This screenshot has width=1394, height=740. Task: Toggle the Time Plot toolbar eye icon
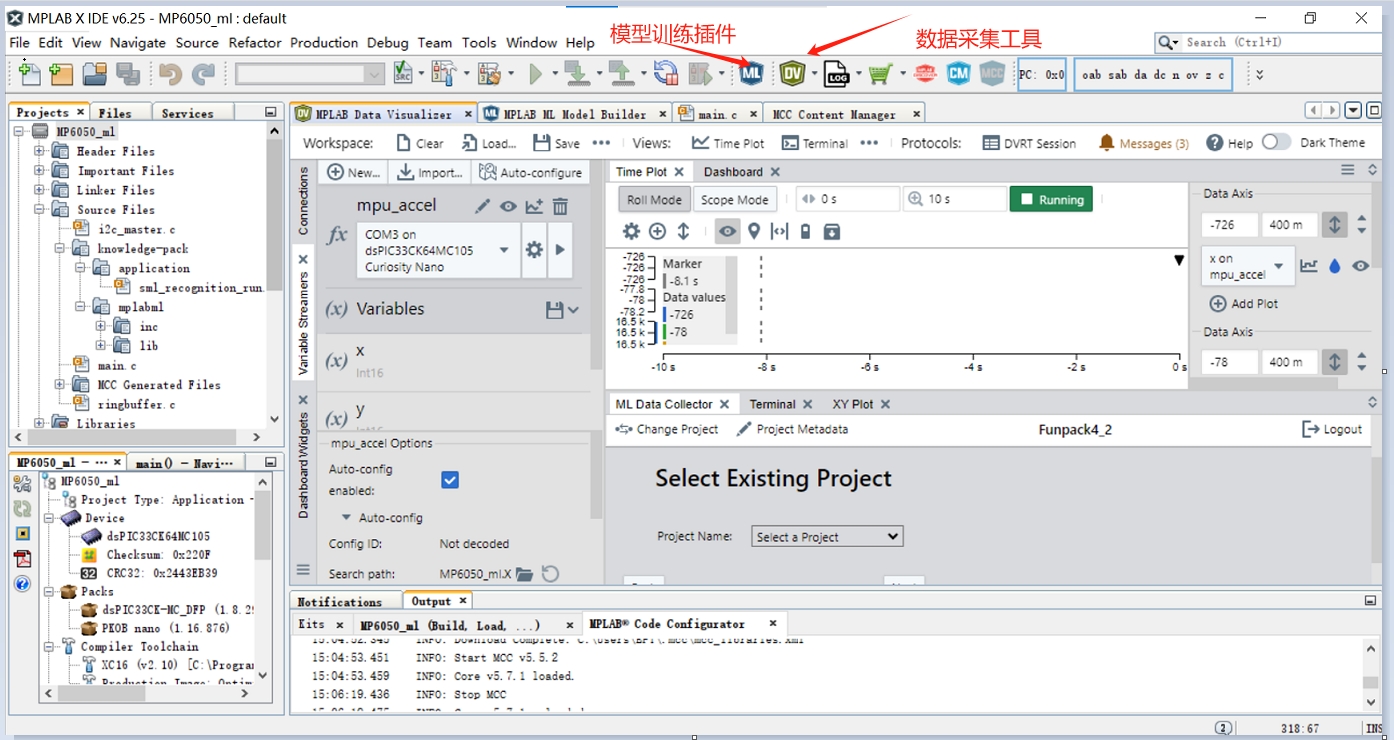pos(728,232)
